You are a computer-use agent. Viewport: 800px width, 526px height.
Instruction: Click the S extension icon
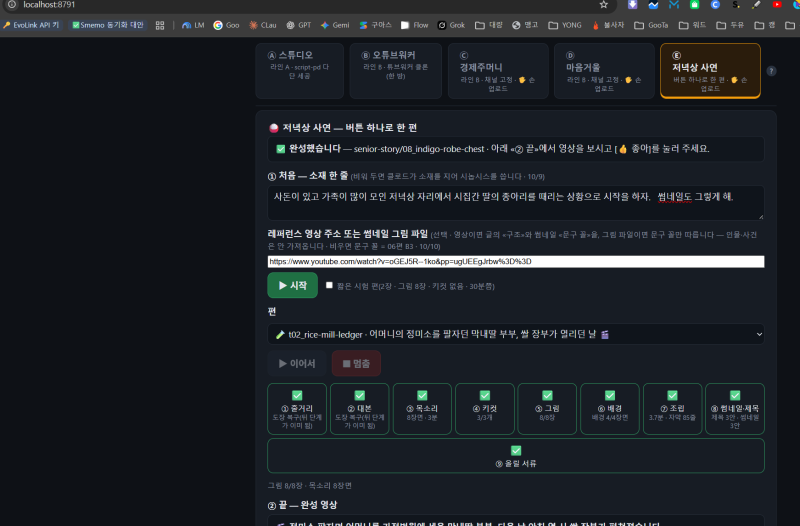tap(736, 5)
